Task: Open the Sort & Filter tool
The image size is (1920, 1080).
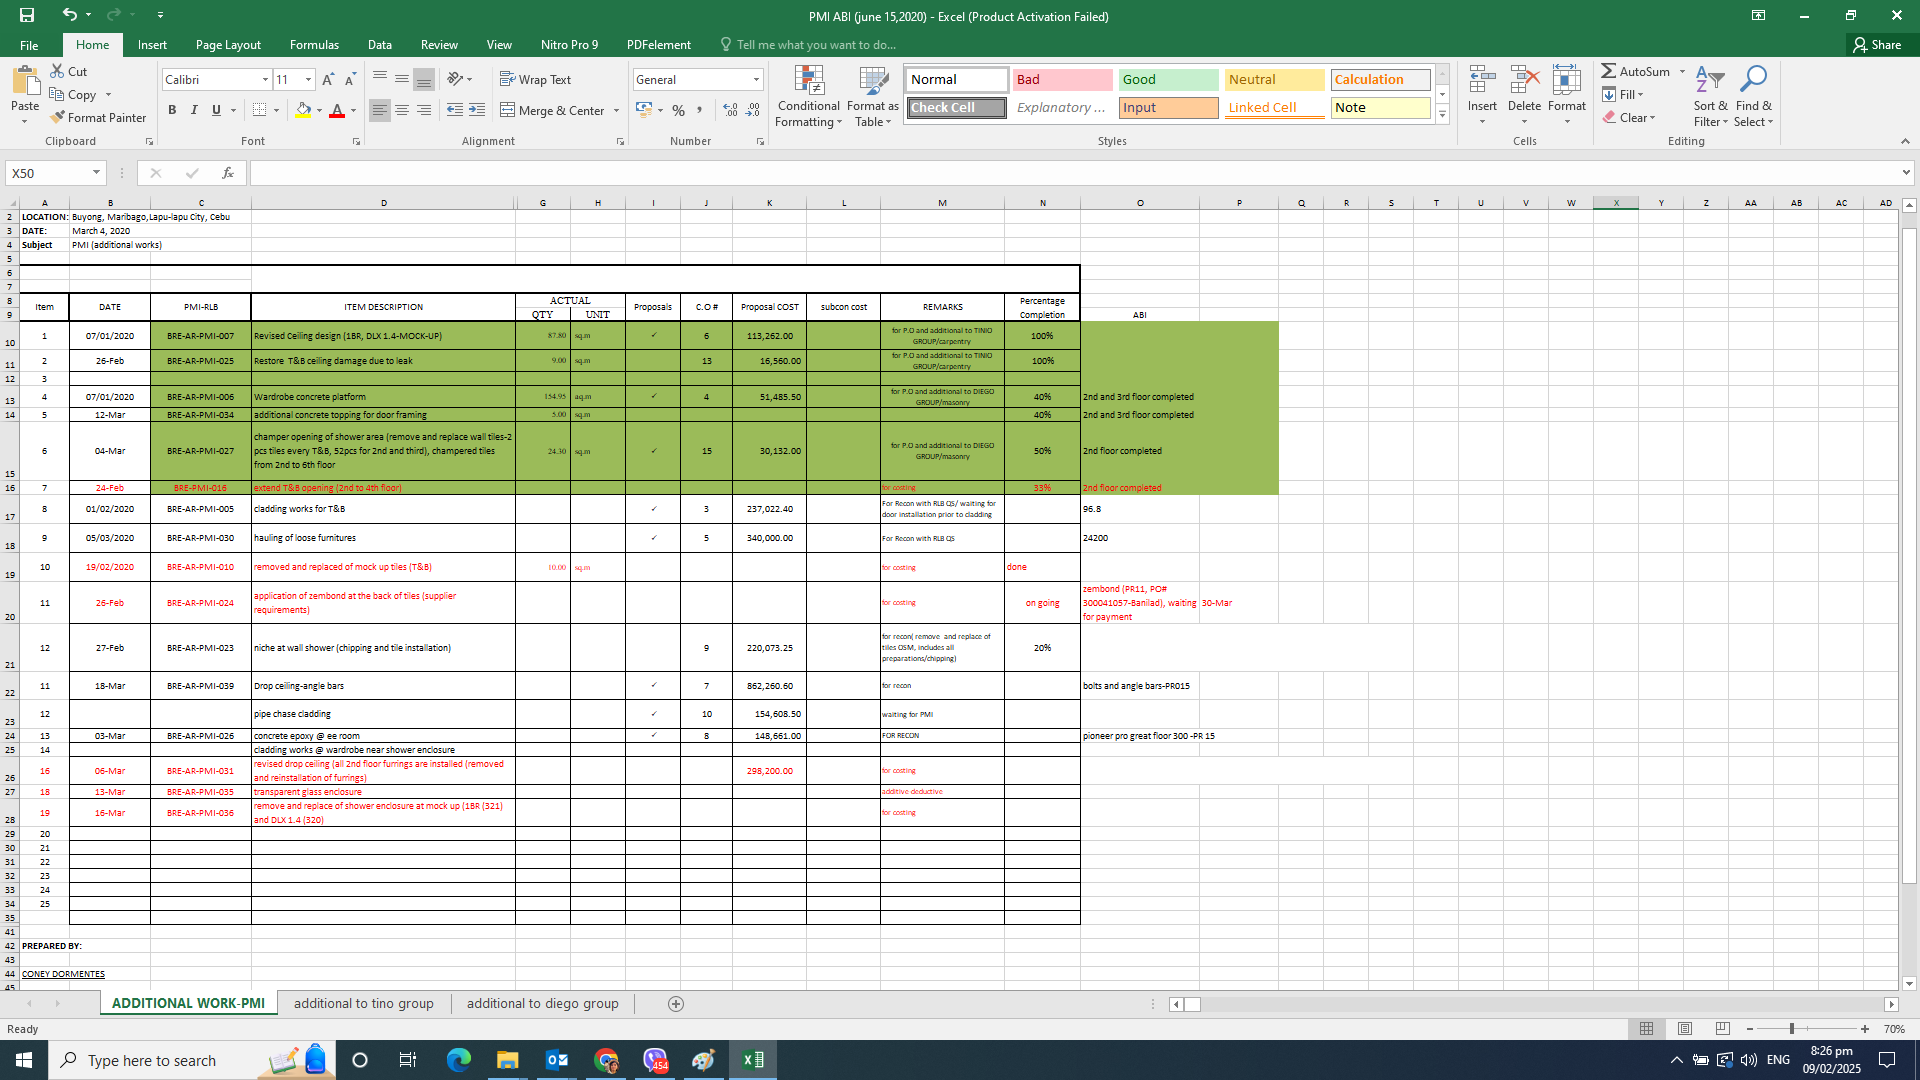Action: click(x=1710, y=97)
